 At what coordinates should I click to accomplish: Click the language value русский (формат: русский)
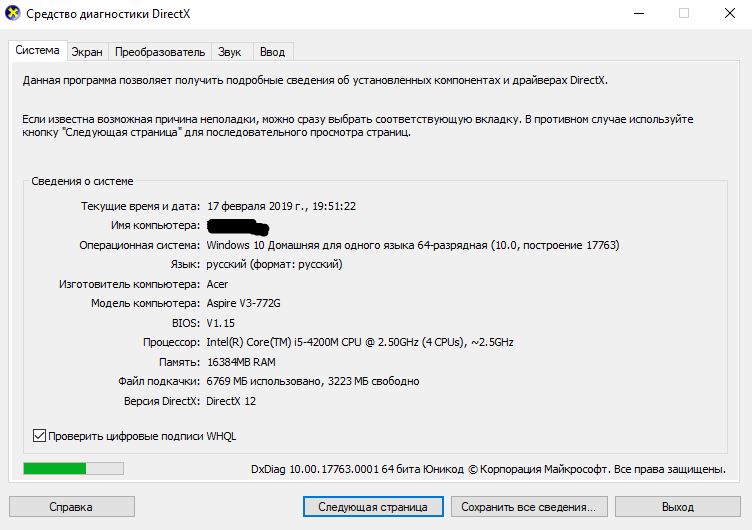click(x=274, y=264)
